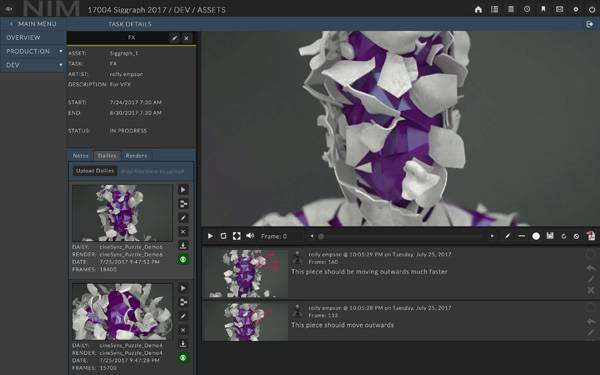600x375 pixels.
Task: Toggle loop playback in the player
Action: click(x=223, y=236)
